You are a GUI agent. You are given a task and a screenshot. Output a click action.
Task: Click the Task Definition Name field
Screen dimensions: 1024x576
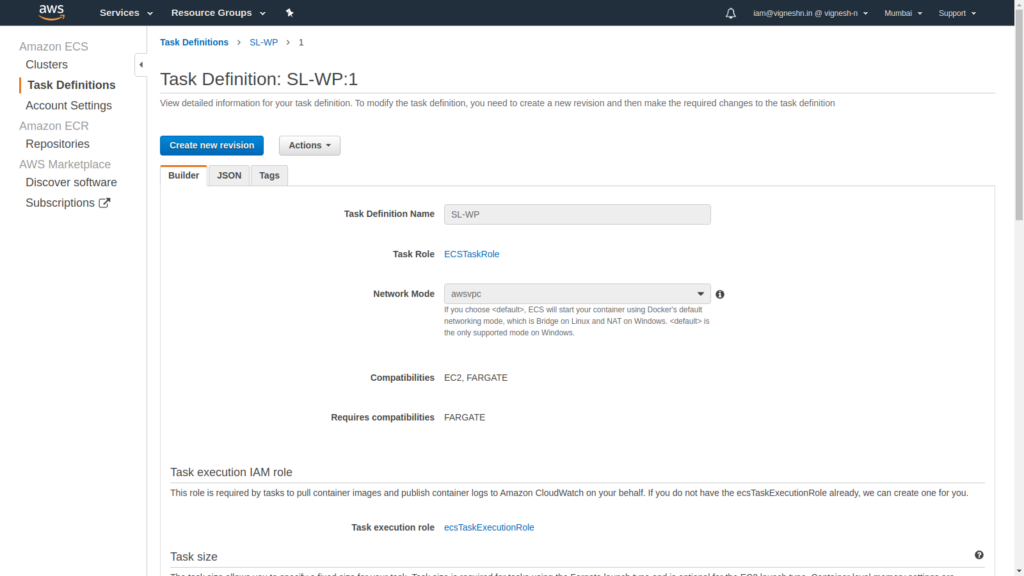point(577,214)
